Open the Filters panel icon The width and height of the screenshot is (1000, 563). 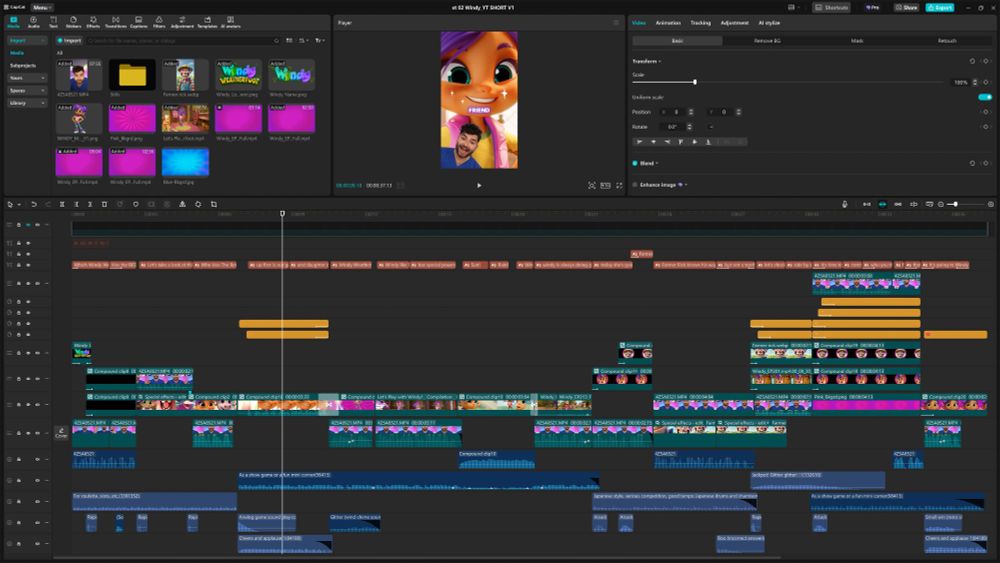(159, 22)
